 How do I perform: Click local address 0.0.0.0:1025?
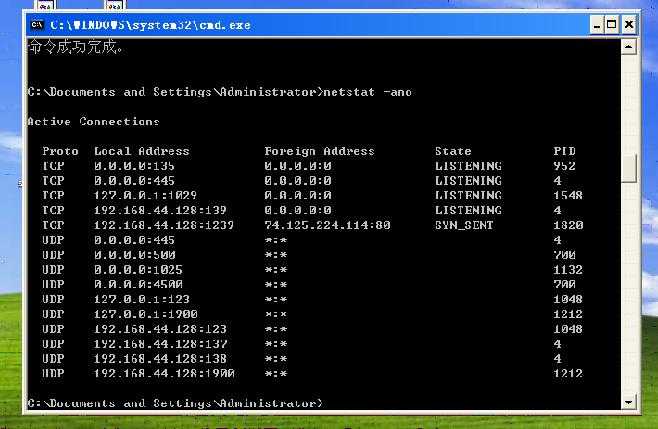coord(138,270)
